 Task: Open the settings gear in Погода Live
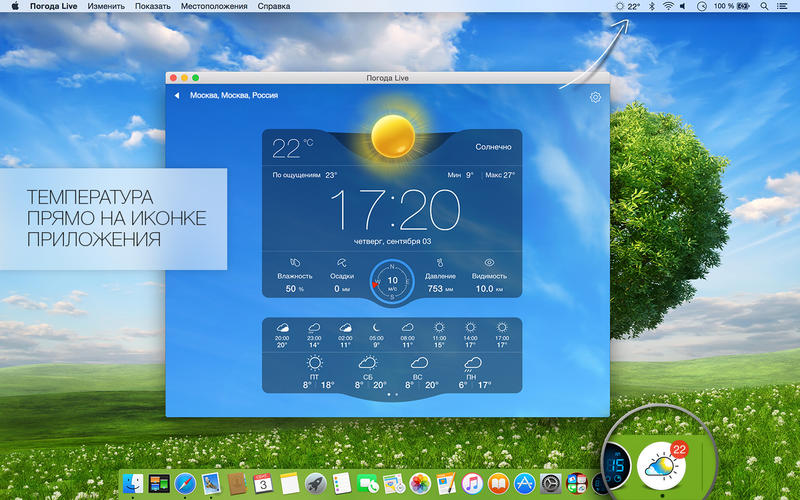595,97
